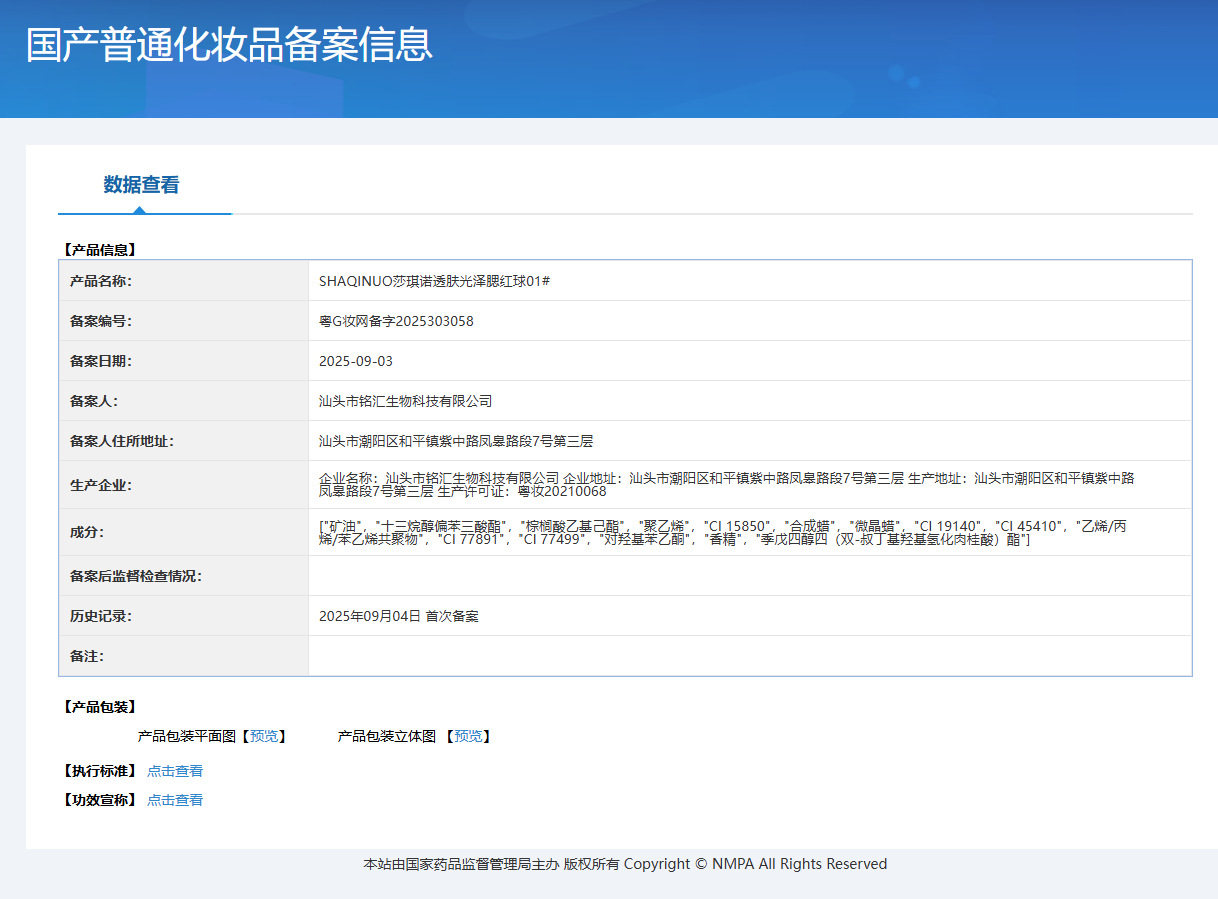The height and width of the screenshot is (899, 1218).
Task: Click the 产品包装平面图 label
Action: [x=187, y=736]
